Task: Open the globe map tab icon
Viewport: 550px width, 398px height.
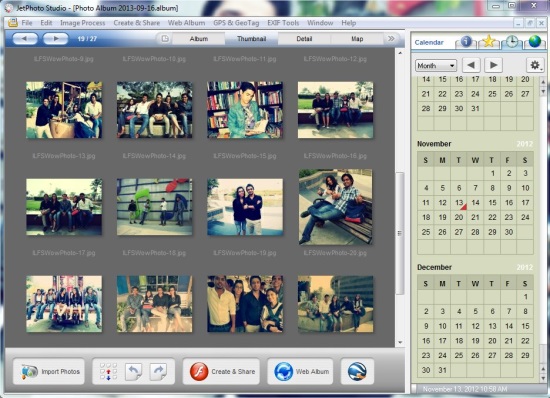Action: [535, 41]
